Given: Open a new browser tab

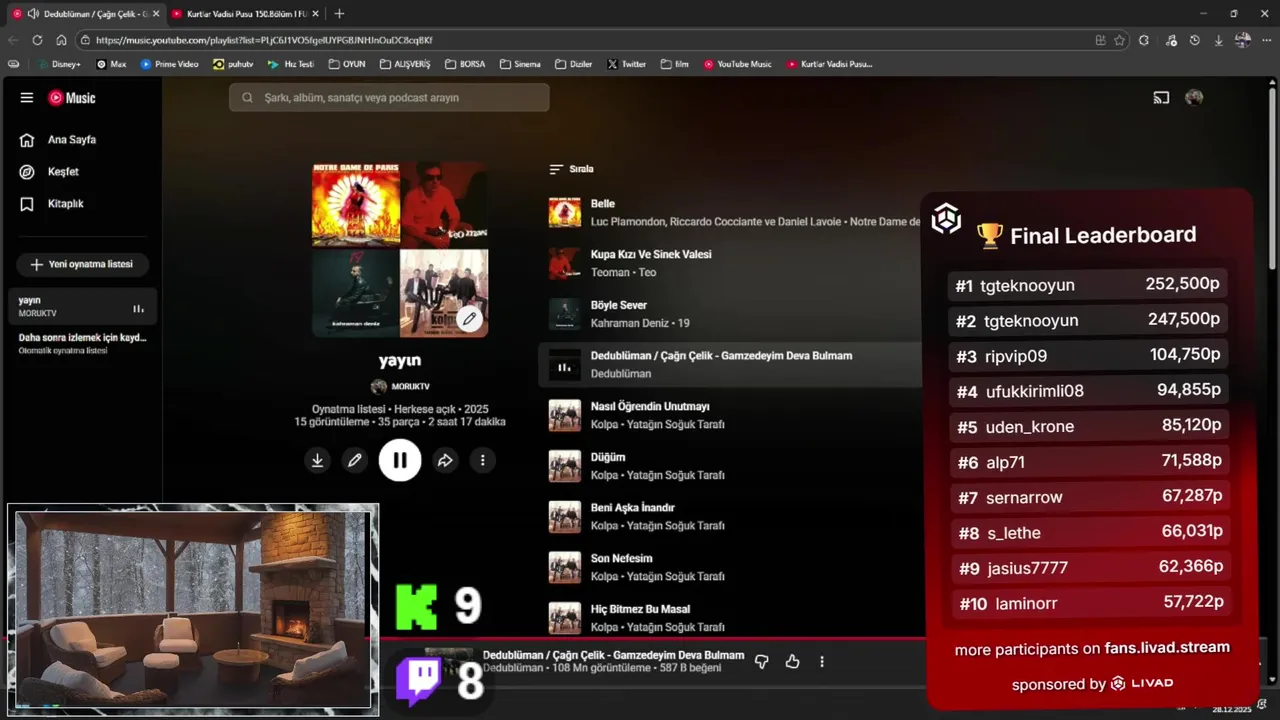Looking at the screenshot, I should pos(339,14).
